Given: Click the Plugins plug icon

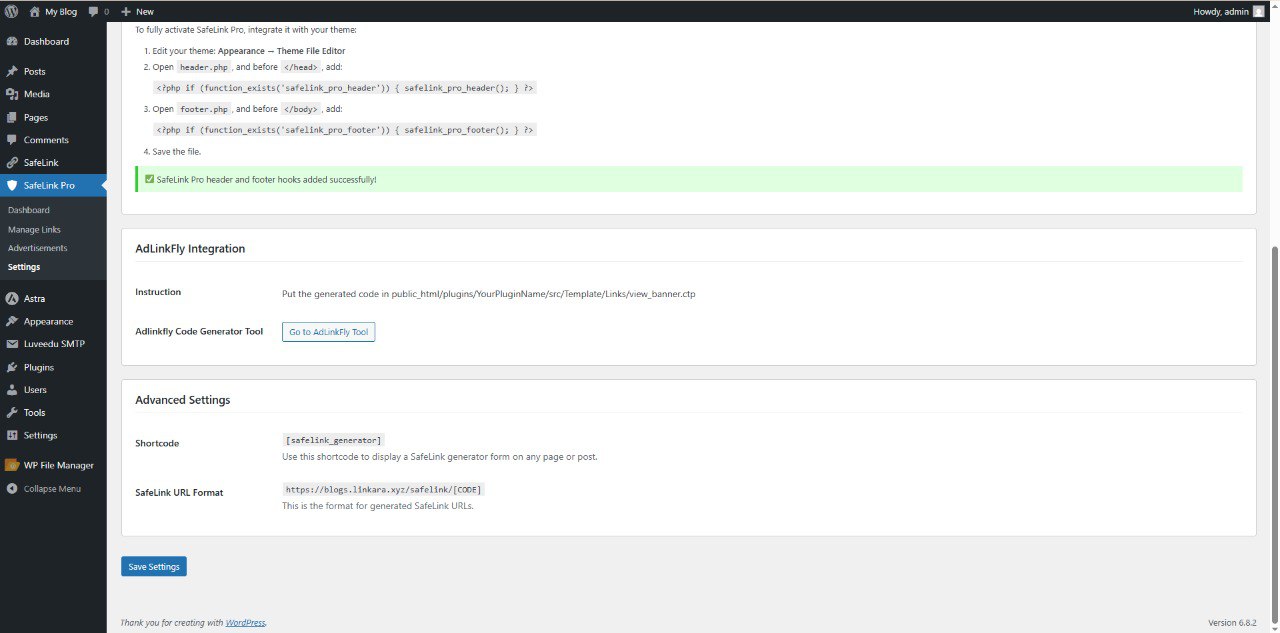Looking at the screenshot, I should pos(12,367).
